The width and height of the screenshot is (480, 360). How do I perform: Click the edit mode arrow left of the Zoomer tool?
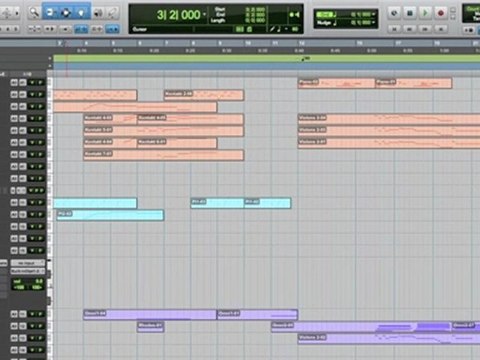pos(17,13)
